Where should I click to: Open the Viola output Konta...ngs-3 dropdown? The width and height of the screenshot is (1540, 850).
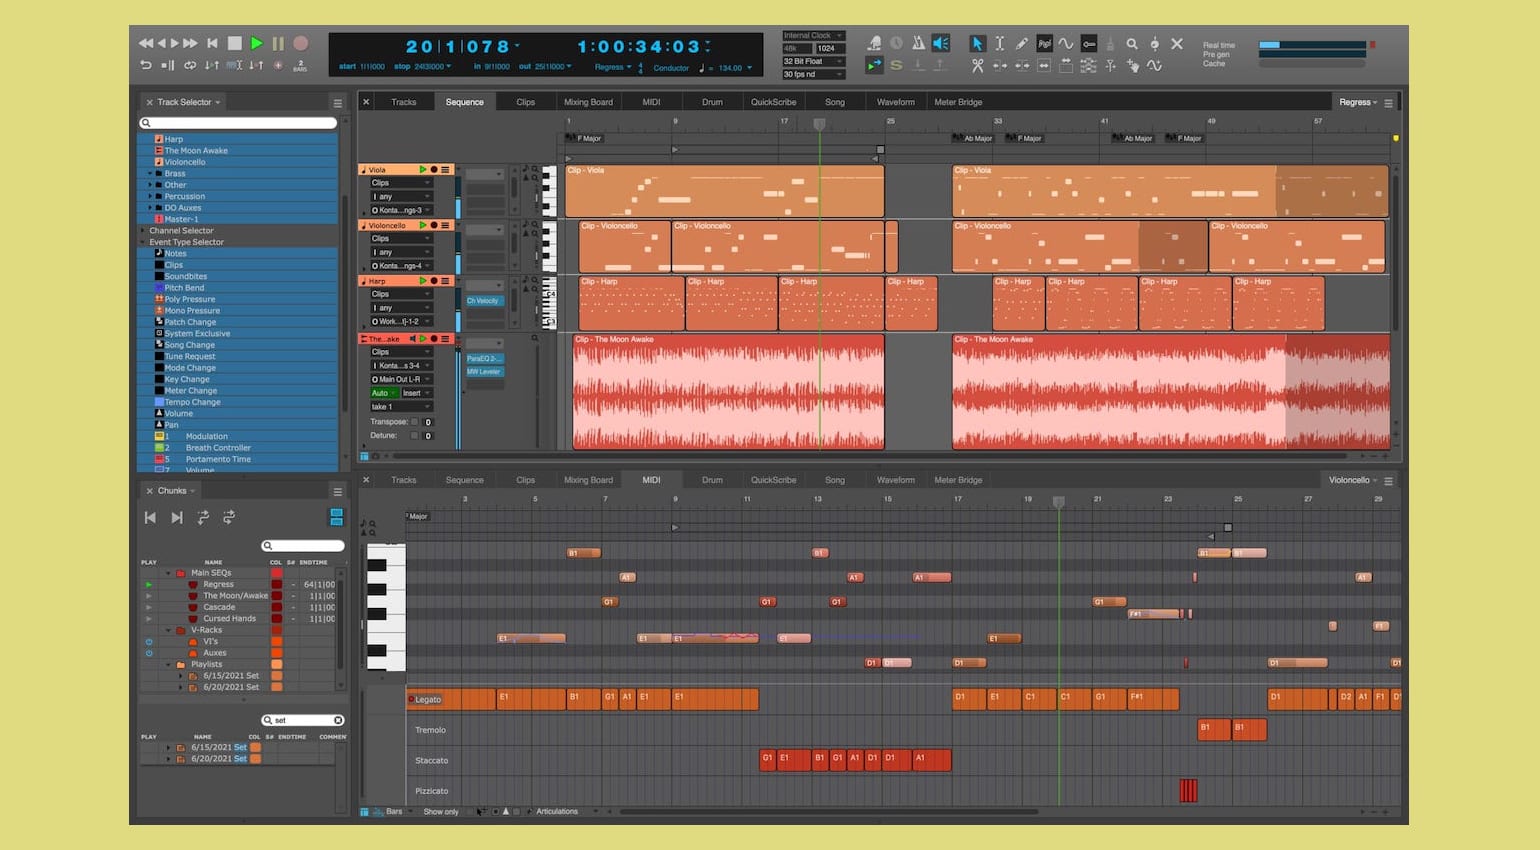click(x=401, y=210)
